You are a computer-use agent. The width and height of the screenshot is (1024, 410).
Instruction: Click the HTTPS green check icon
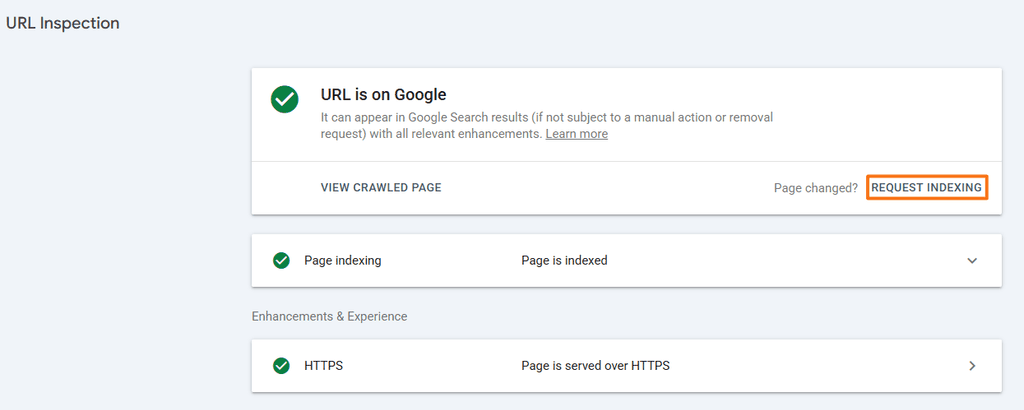[x=281, y=366]
